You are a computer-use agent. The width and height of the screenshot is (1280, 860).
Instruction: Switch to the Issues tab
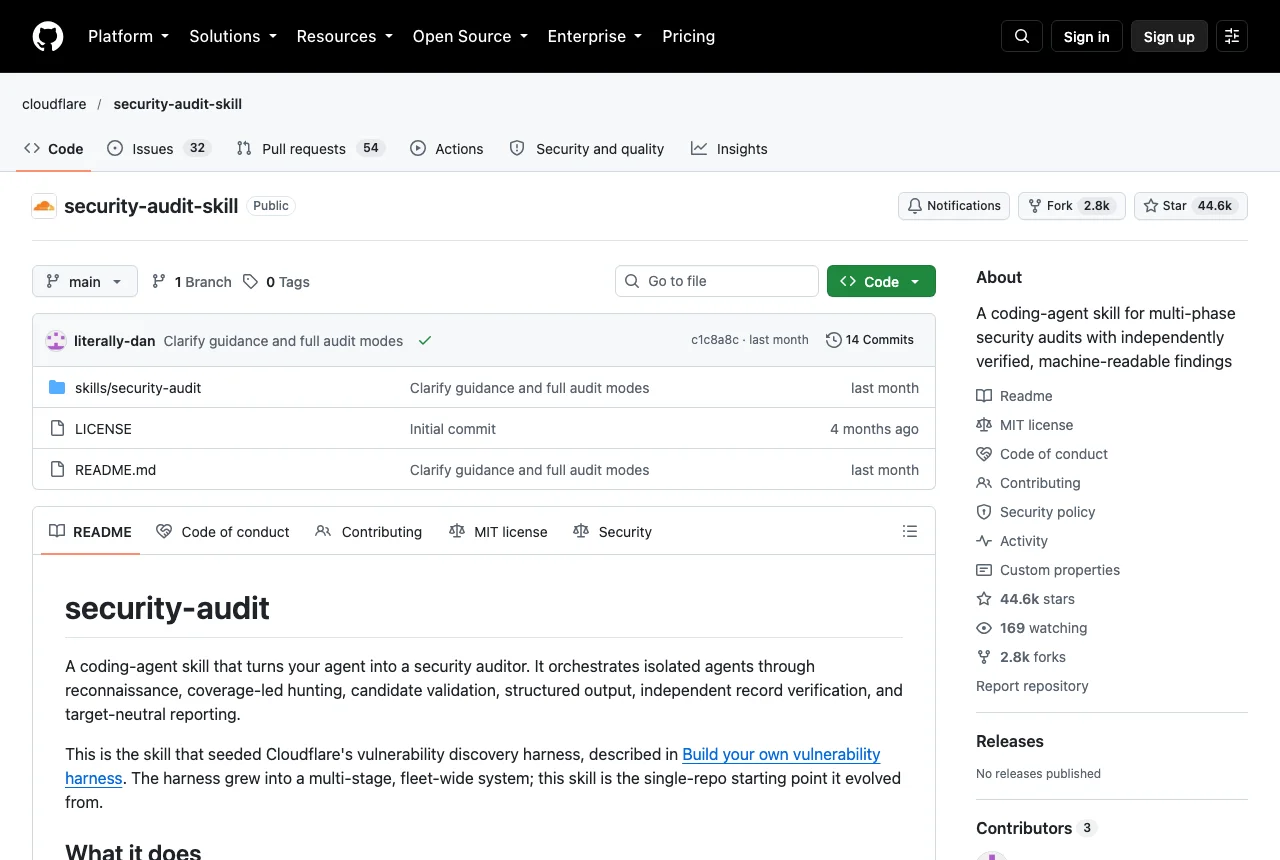click(x=158, y=149)
